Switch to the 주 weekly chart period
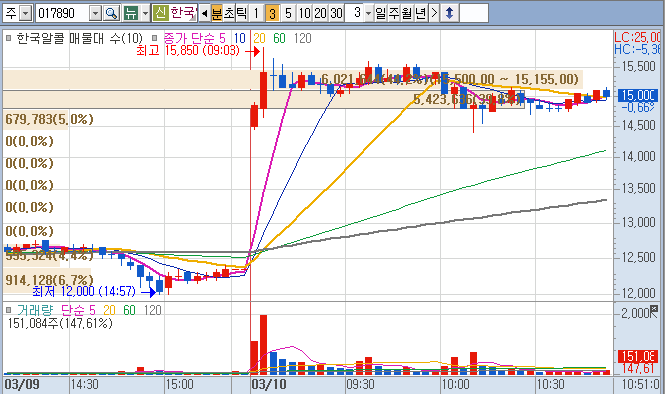 pyautogui.click(x=394, y=13)
